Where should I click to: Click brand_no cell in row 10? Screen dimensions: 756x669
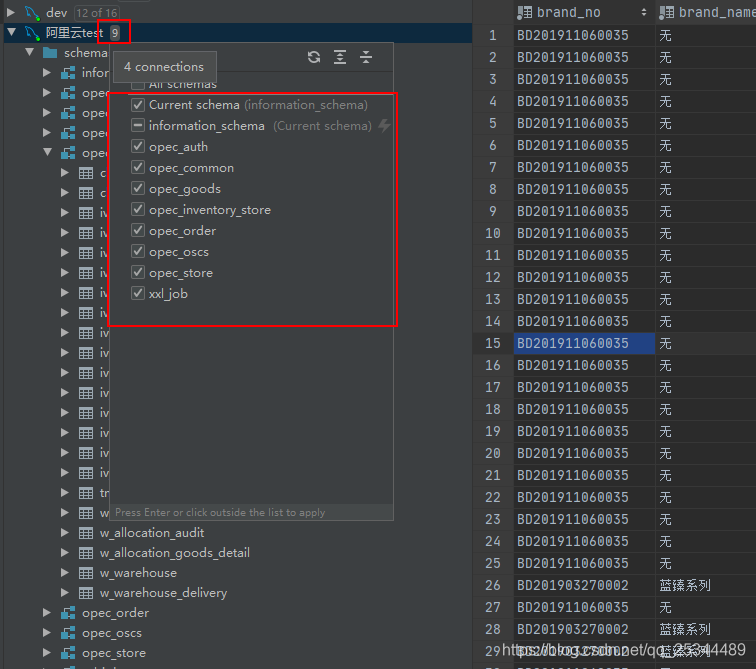[x=584, y=233]
